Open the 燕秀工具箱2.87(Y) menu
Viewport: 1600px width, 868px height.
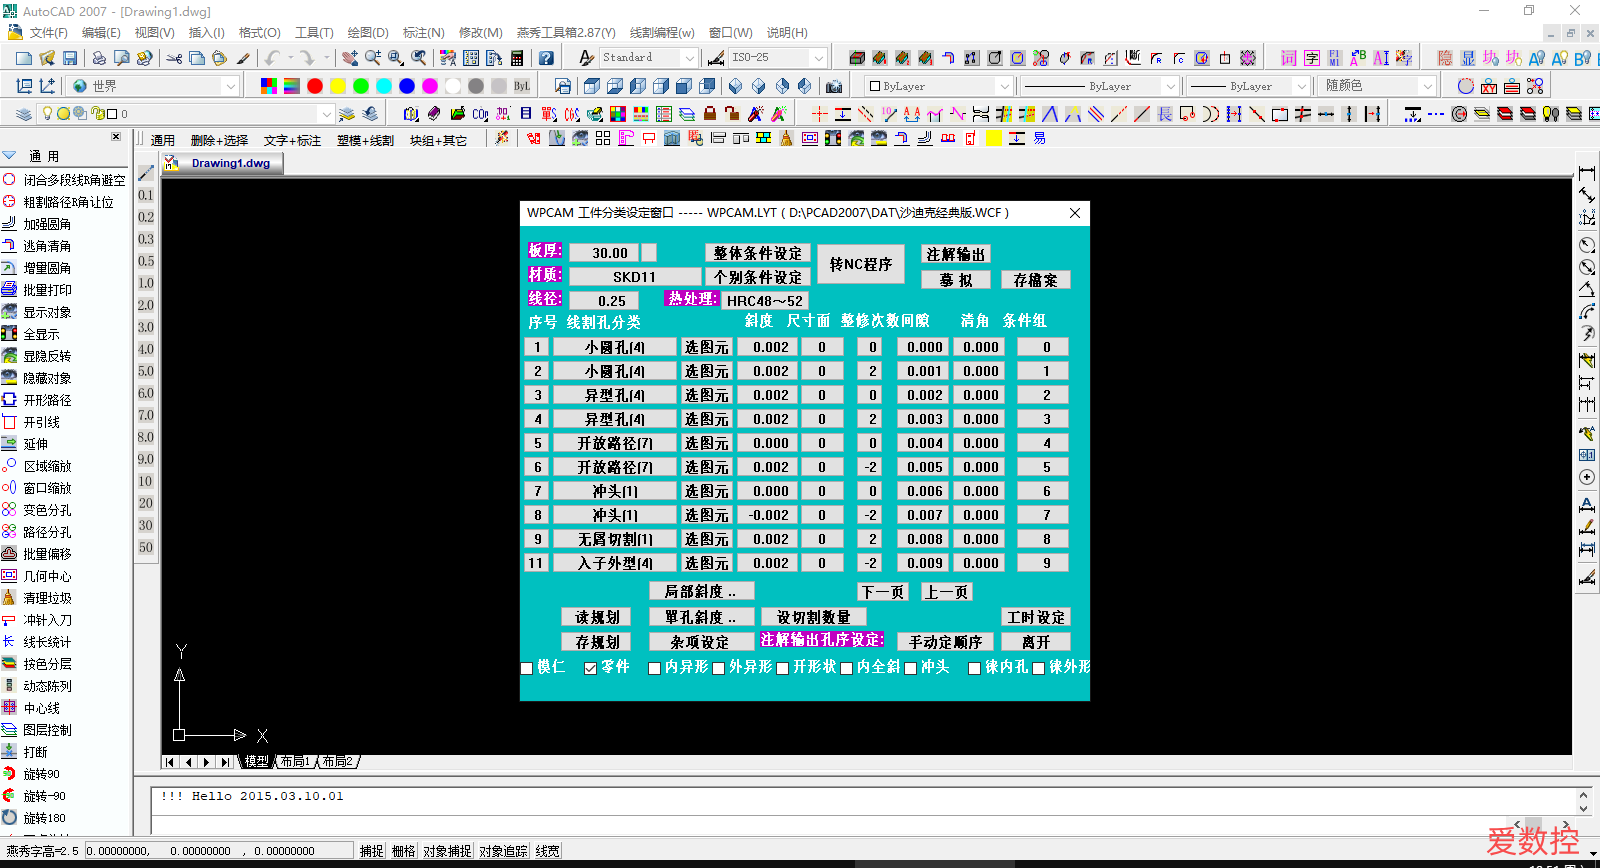(x=566, y=33)
